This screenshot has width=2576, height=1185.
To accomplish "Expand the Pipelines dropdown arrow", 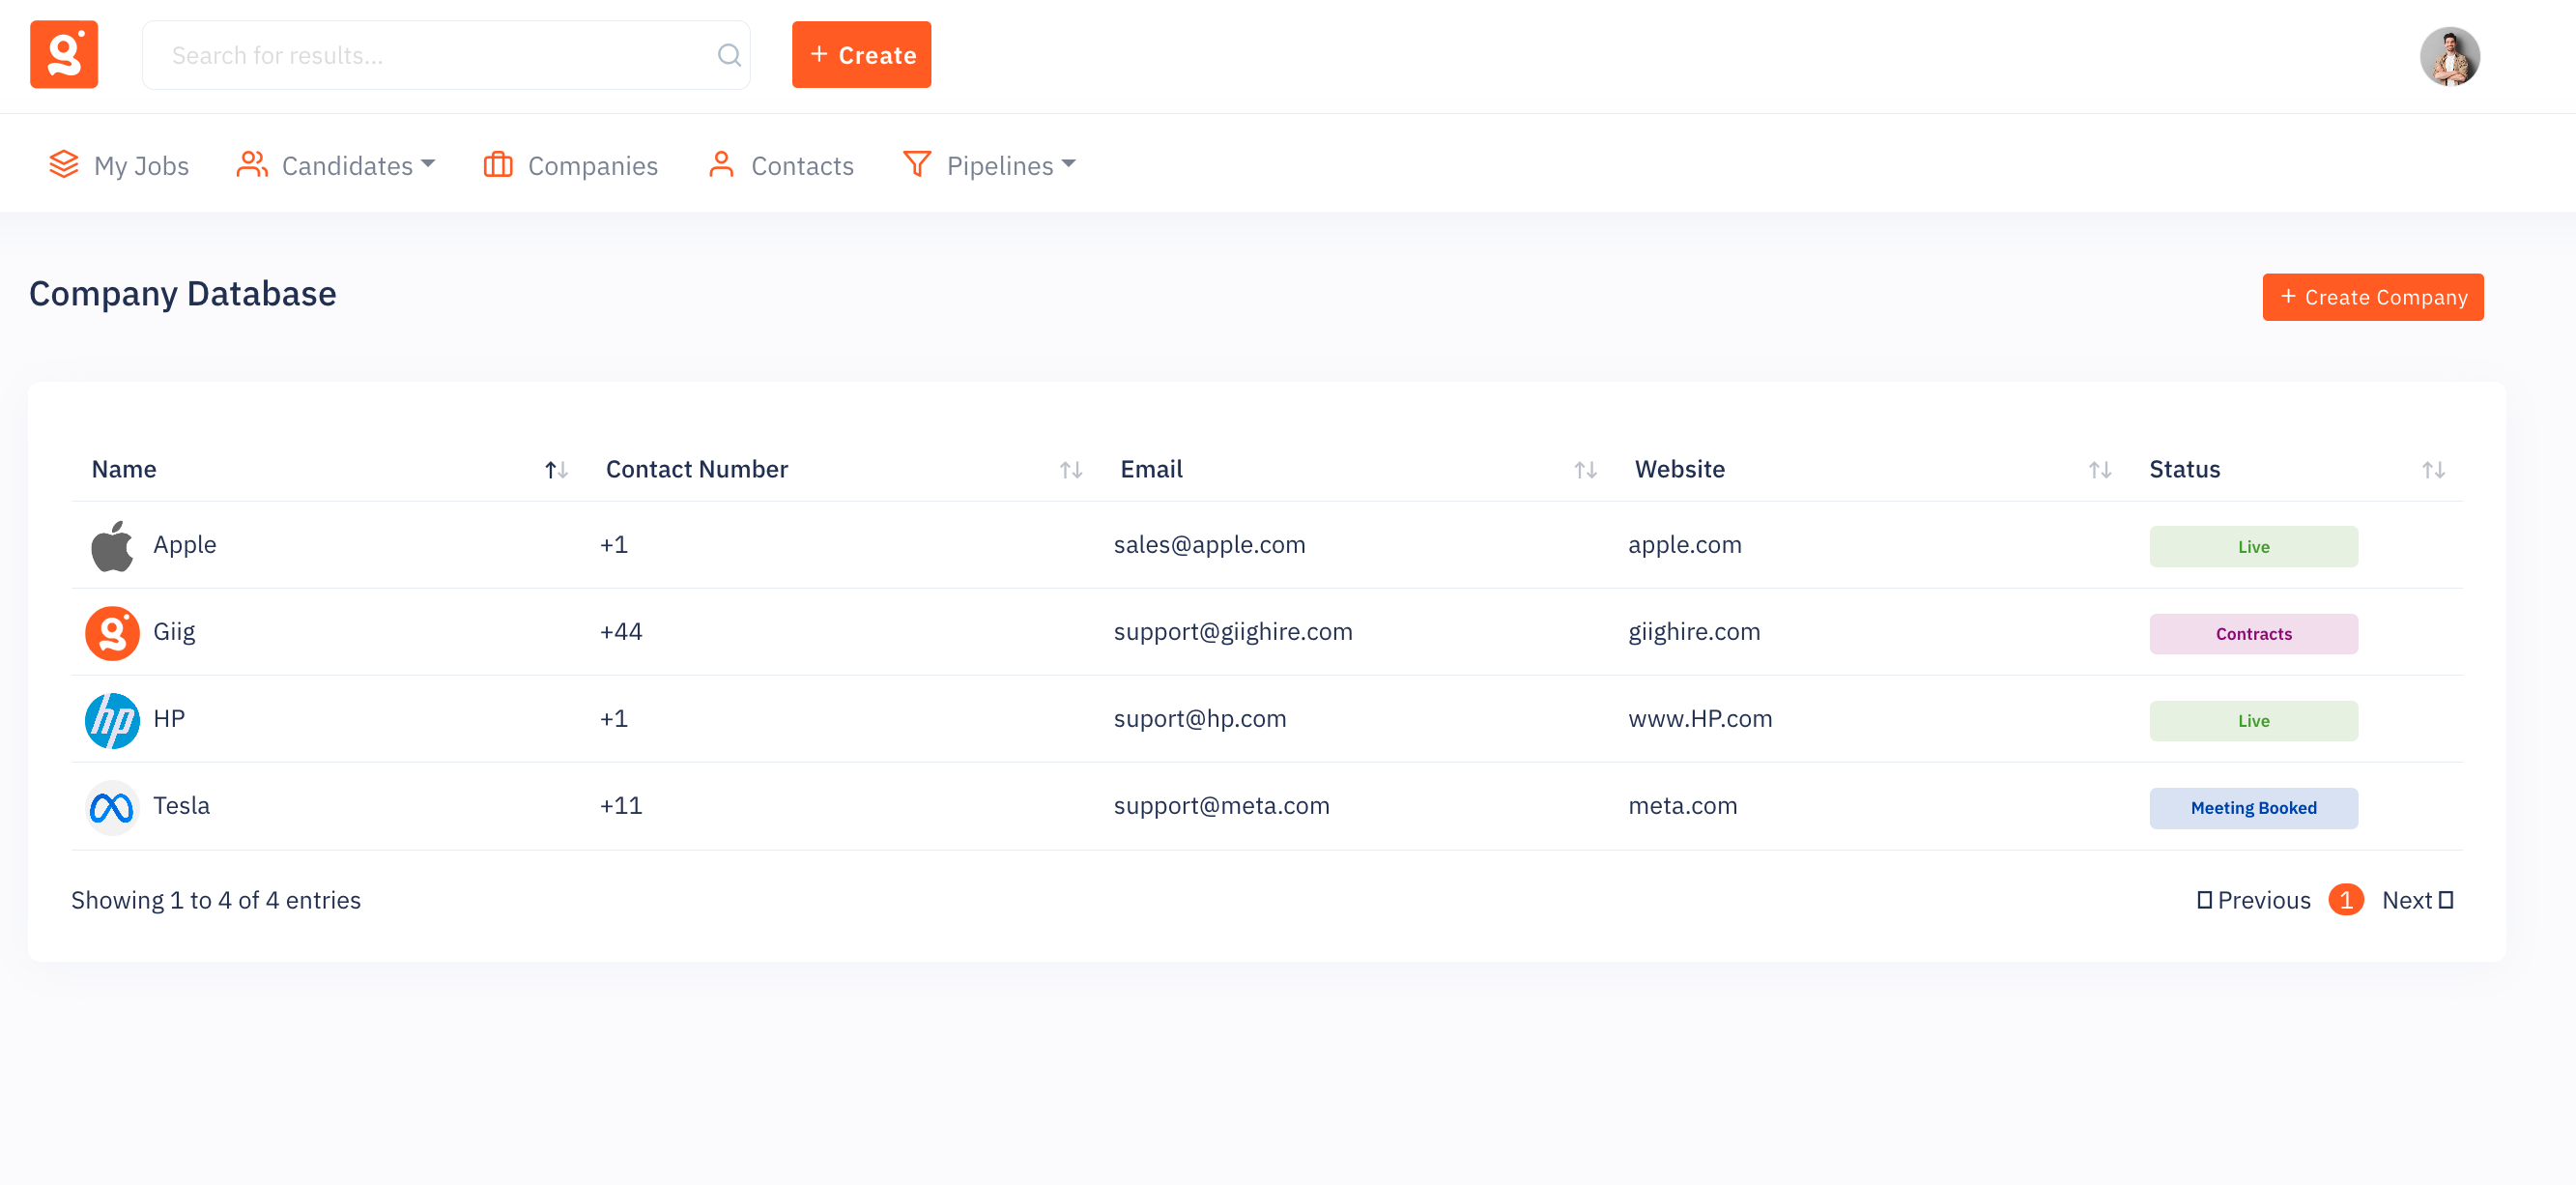I will [x=1068, y=163].
